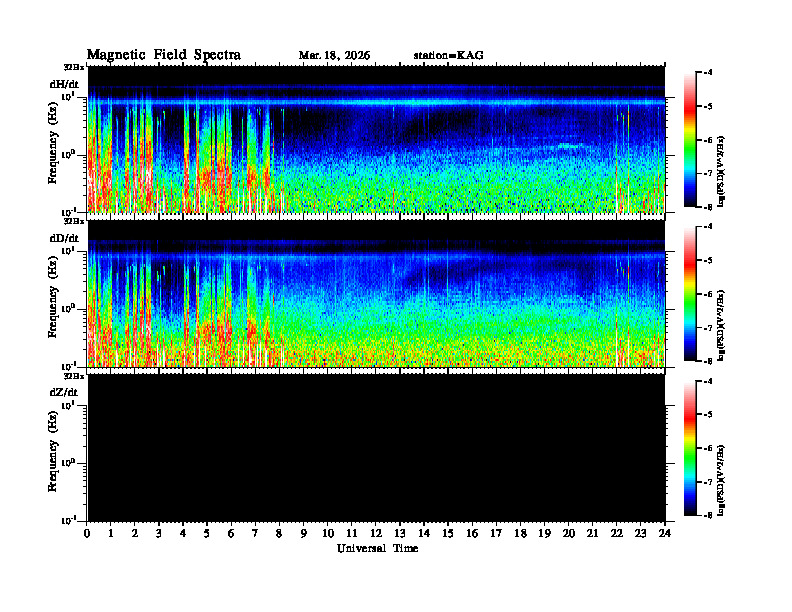
Task: Click the 10^-1 frequency tick of dZ/dt panel
Action: pos(69,520)
